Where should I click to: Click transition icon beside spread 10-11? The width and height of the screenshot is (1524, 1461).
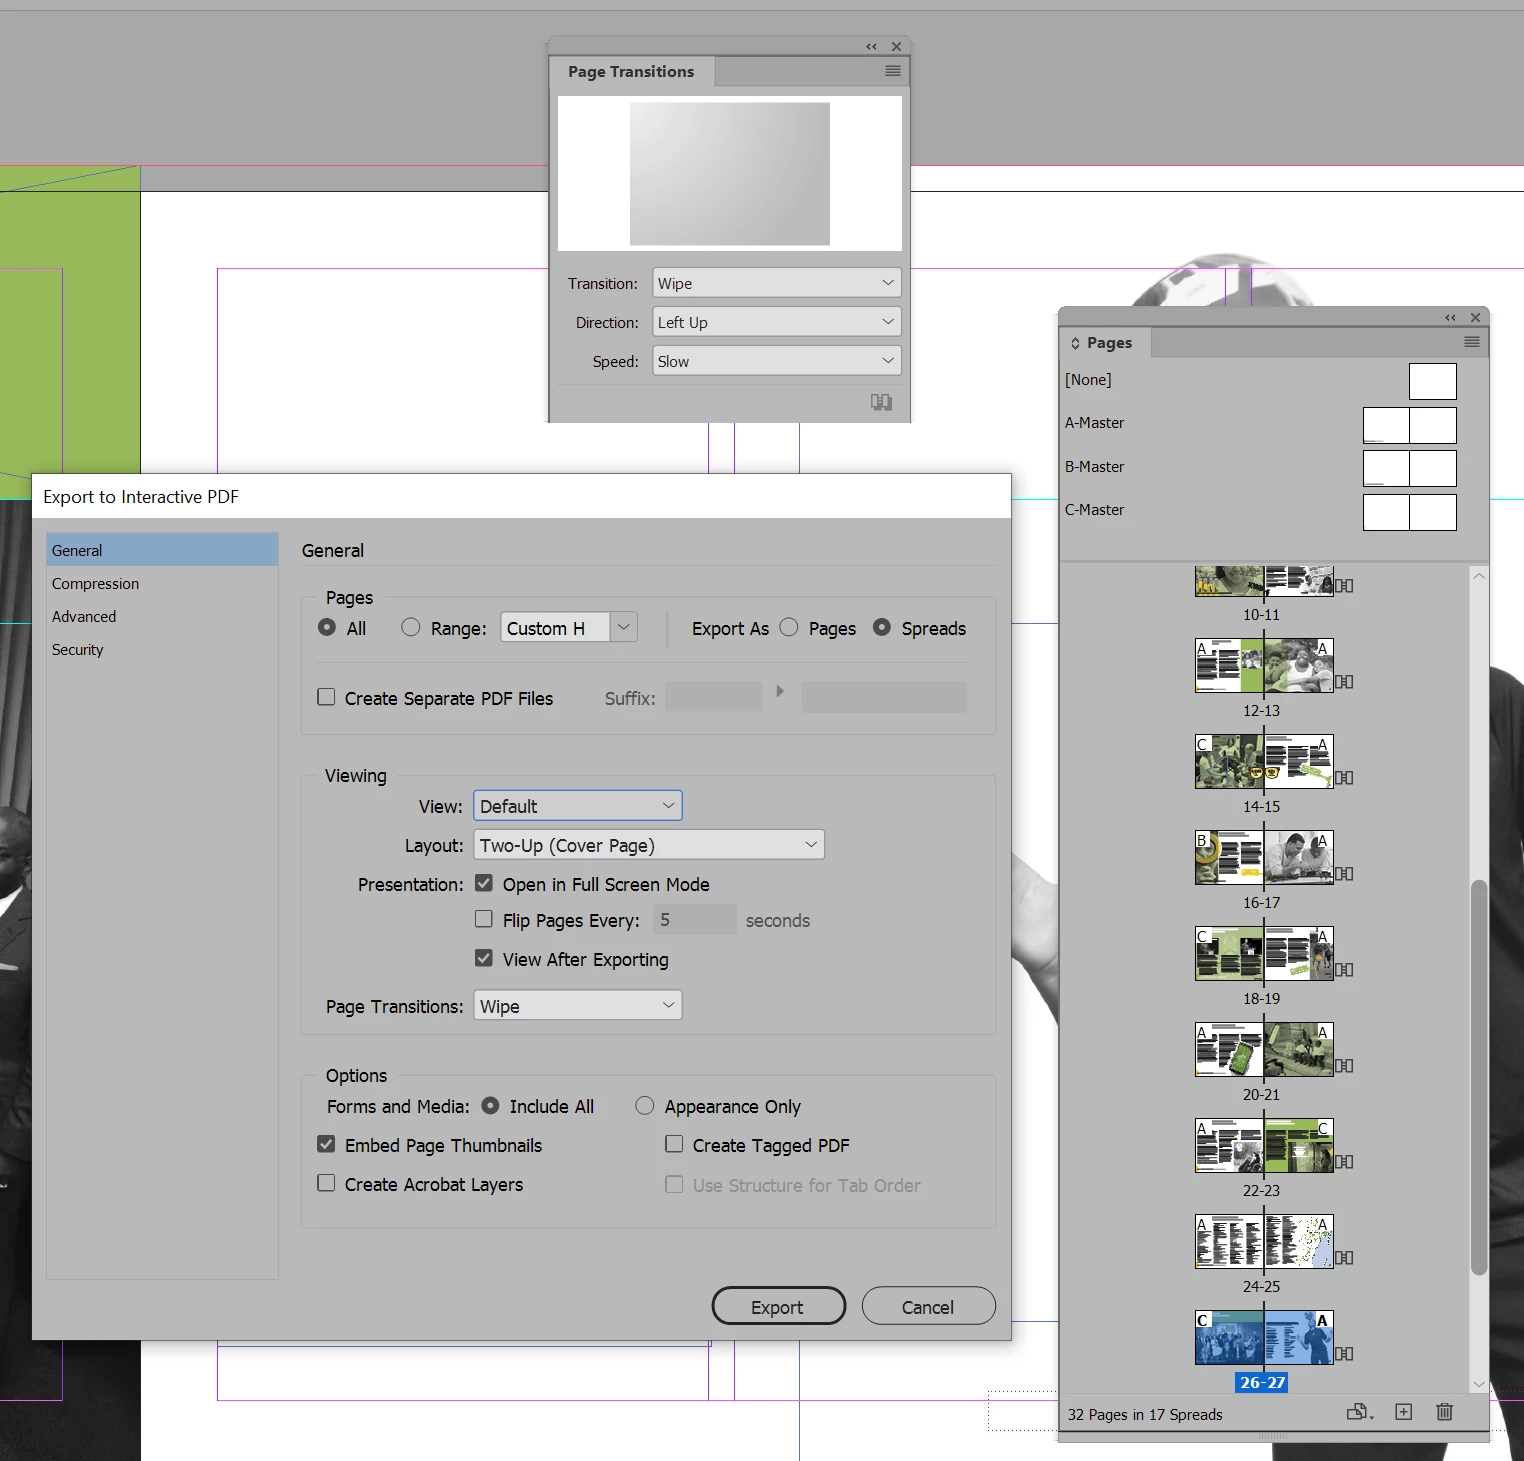click(1345, 586)
